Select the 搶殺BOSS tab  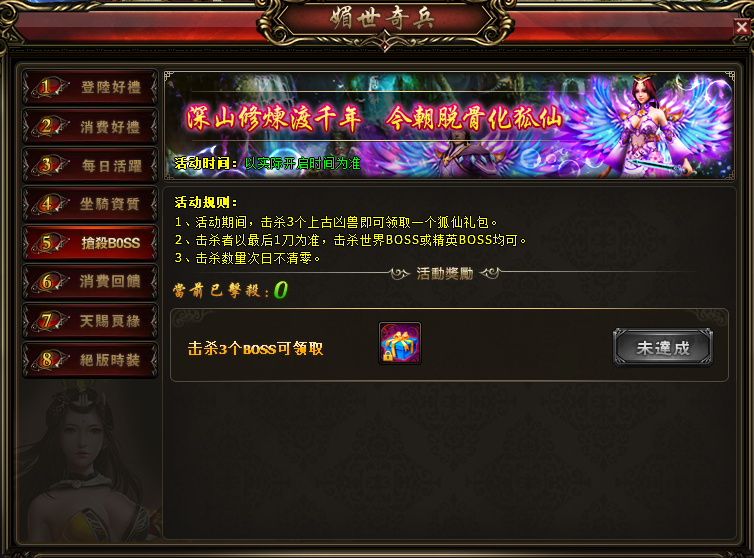90,243
